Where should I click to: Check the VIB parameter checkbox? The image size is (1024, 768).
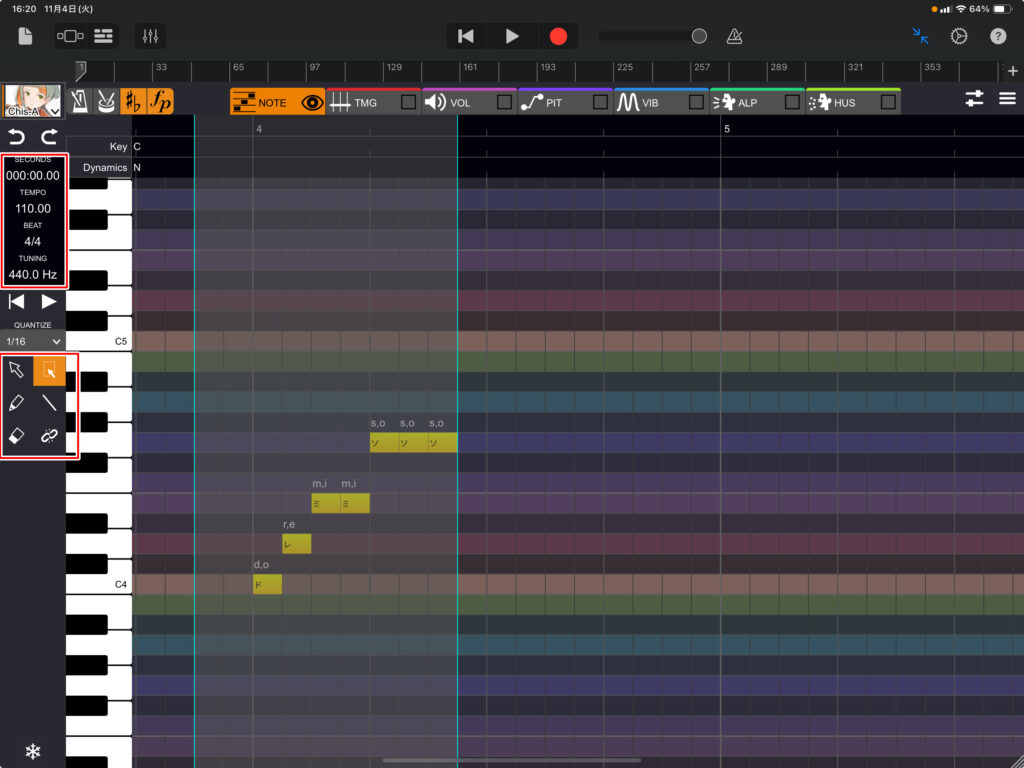[695, 102]
